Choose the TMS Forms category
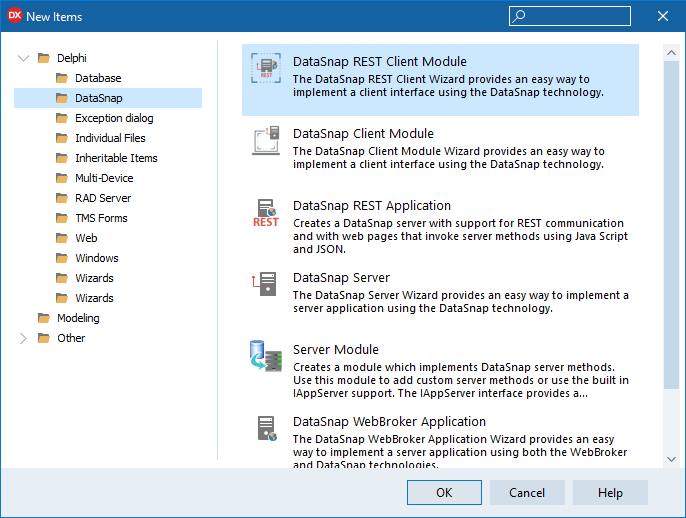Image resolution: width=686 pixels, height=518 pixels. (101, 218)
